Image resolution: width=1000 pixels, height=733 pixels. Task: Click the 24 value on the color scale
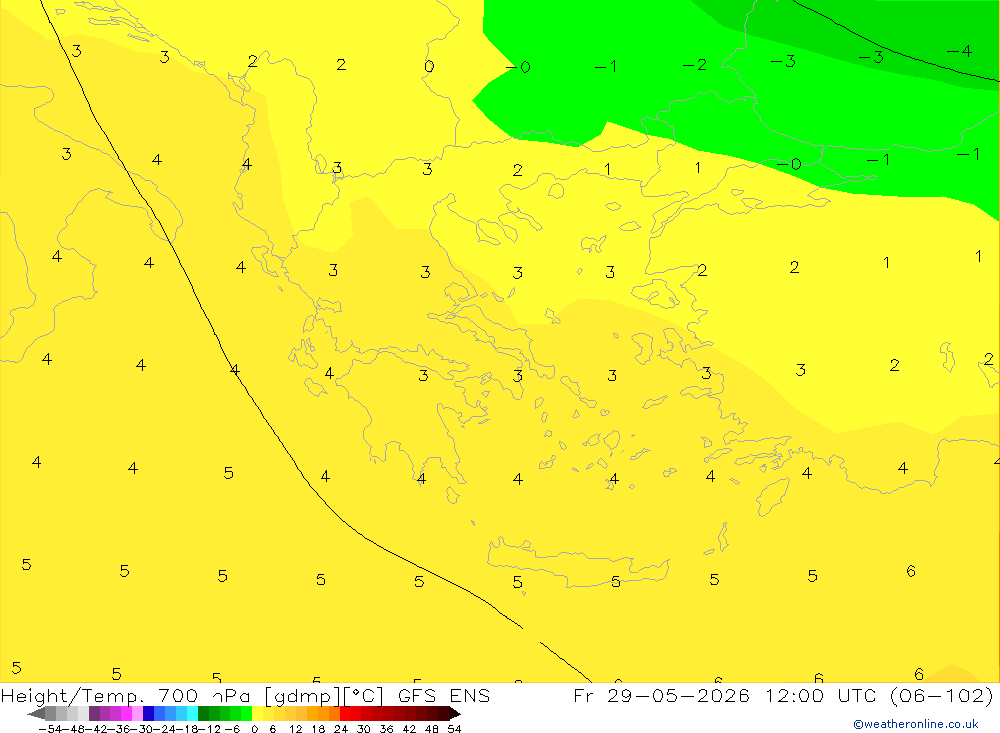click(341, 729)
